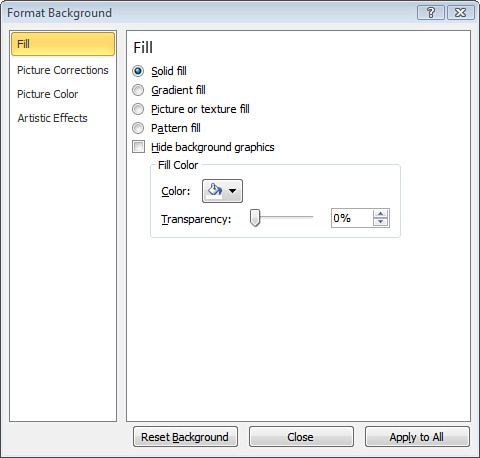Increase transparency with the up spinner arrow
The width and height of the screenshot is (480, 458).
(x=381, y=214)
